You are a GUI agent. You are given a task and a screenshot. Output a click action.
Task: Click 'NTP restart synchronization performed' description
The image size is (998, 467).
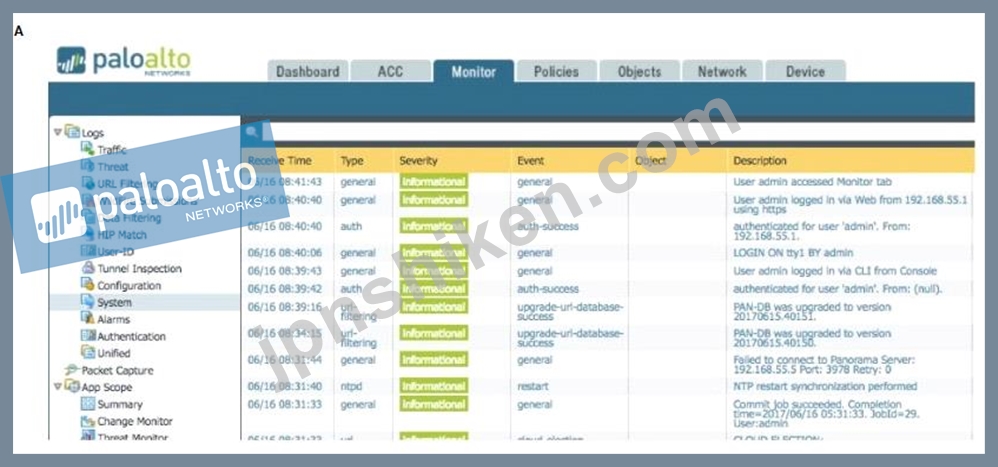click(x=825, y=386)
